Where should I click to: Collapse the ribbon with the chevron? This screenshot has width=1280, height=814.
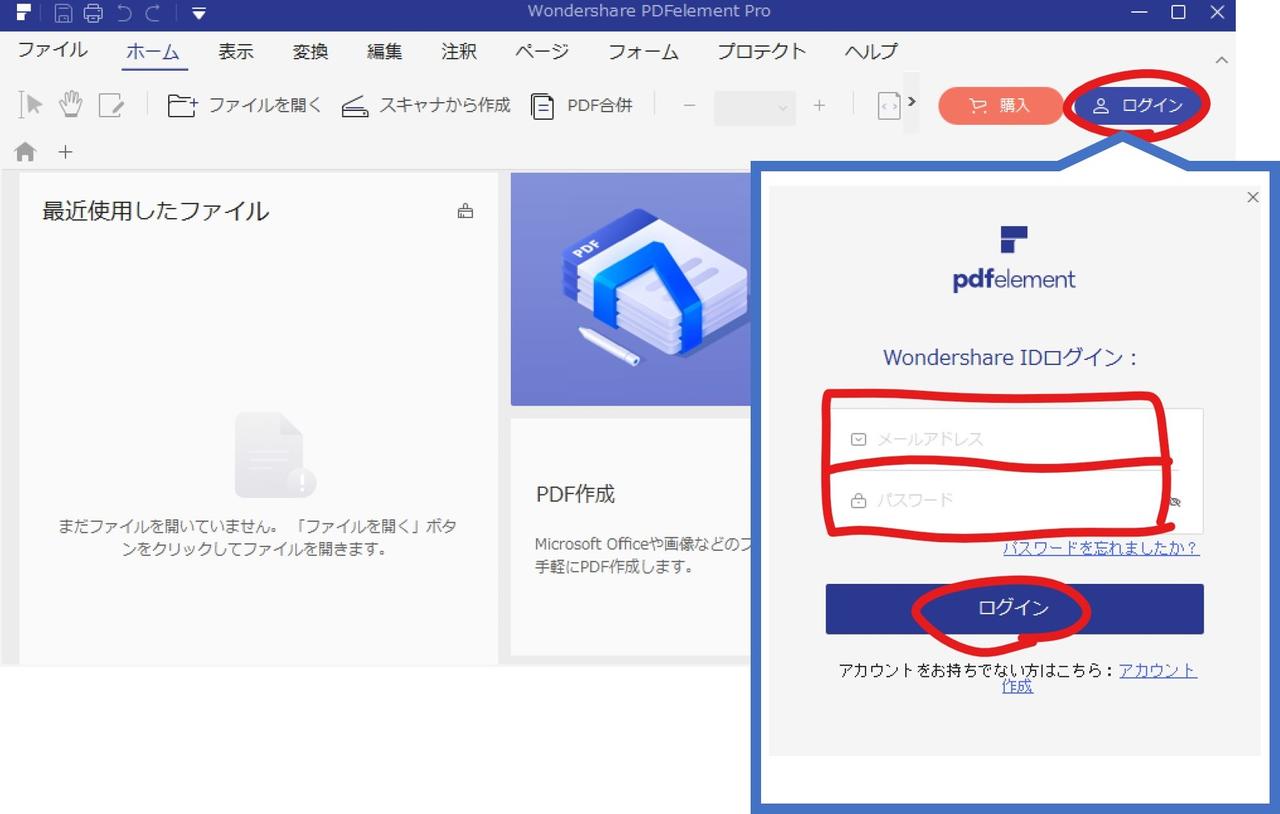tap(1221, 60)
